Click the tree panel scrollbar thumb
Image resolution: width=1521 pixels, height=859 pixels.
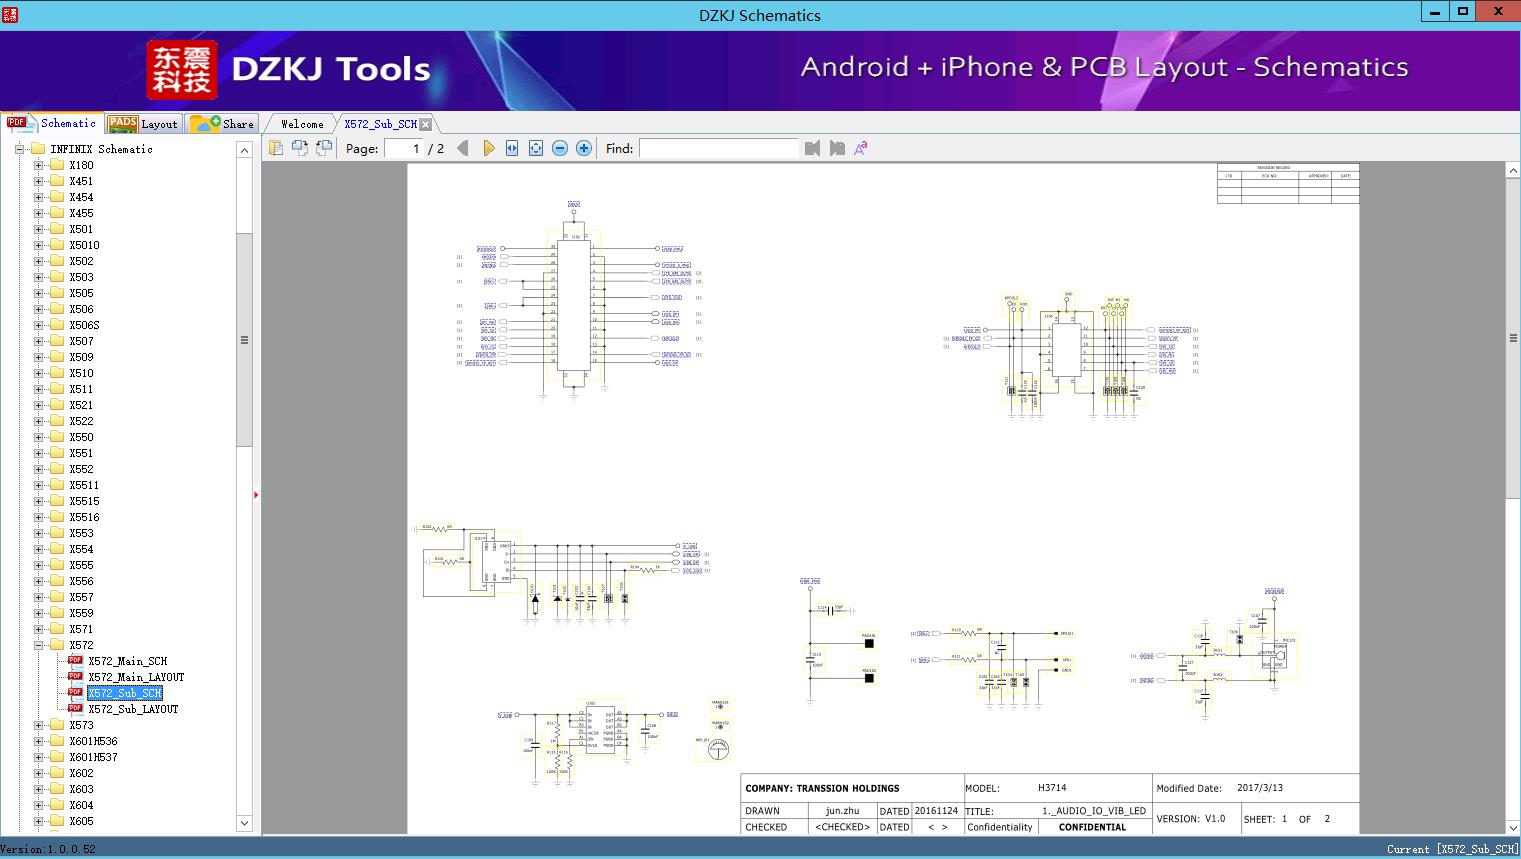point(244,340)
